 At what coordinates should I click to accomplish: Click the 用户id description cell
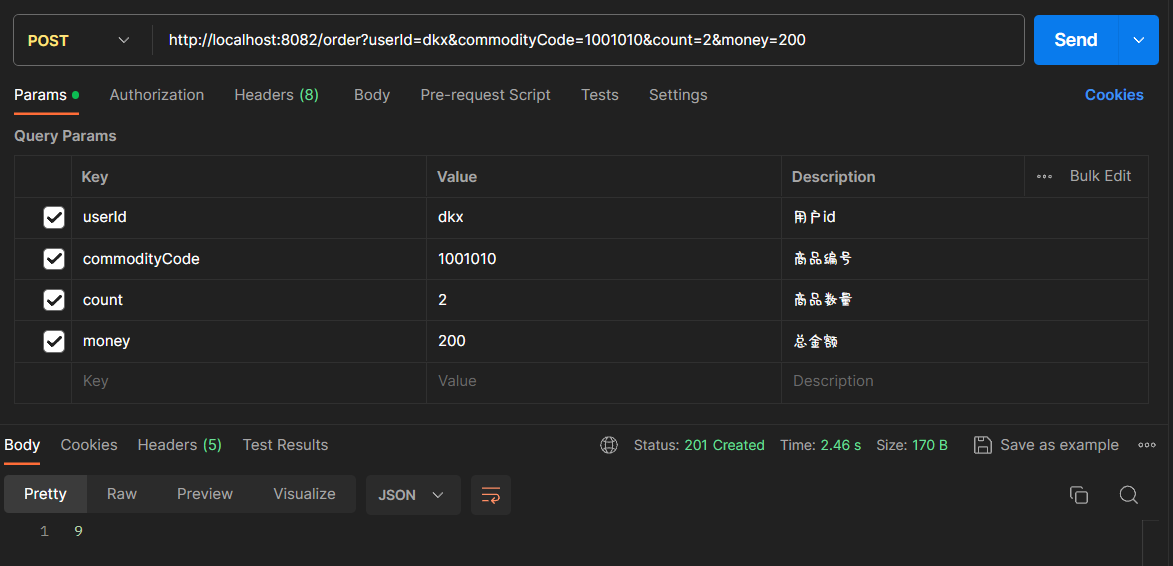tap(965, 218)
